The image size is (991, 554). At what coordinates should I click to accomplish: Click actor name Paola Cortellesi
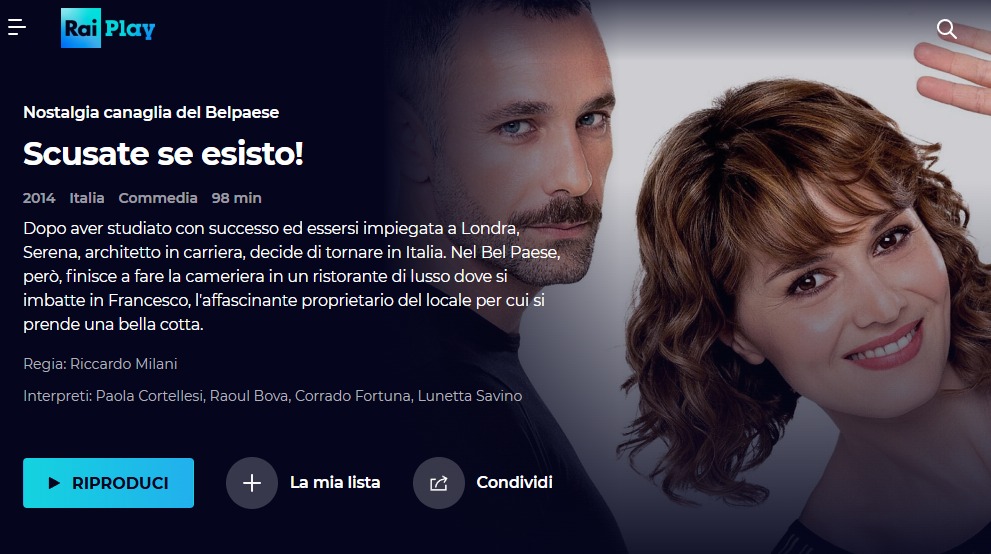(150, 396)
